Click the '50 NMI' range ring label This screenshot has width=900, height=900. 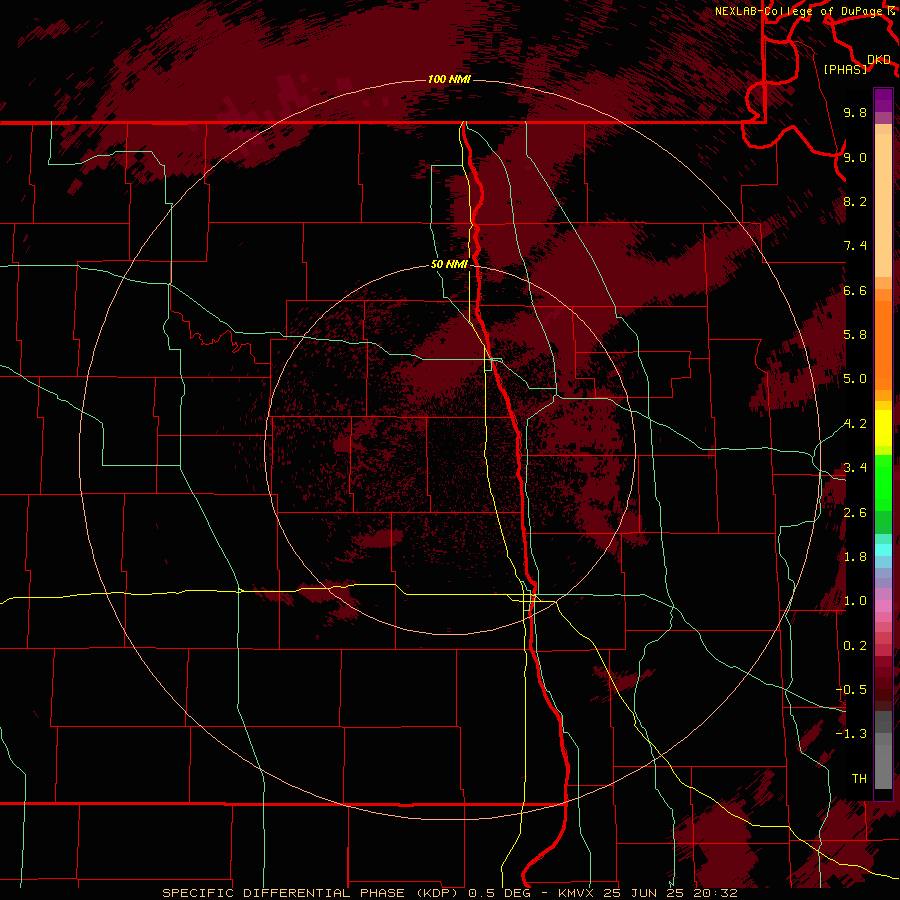coord(449,264)
